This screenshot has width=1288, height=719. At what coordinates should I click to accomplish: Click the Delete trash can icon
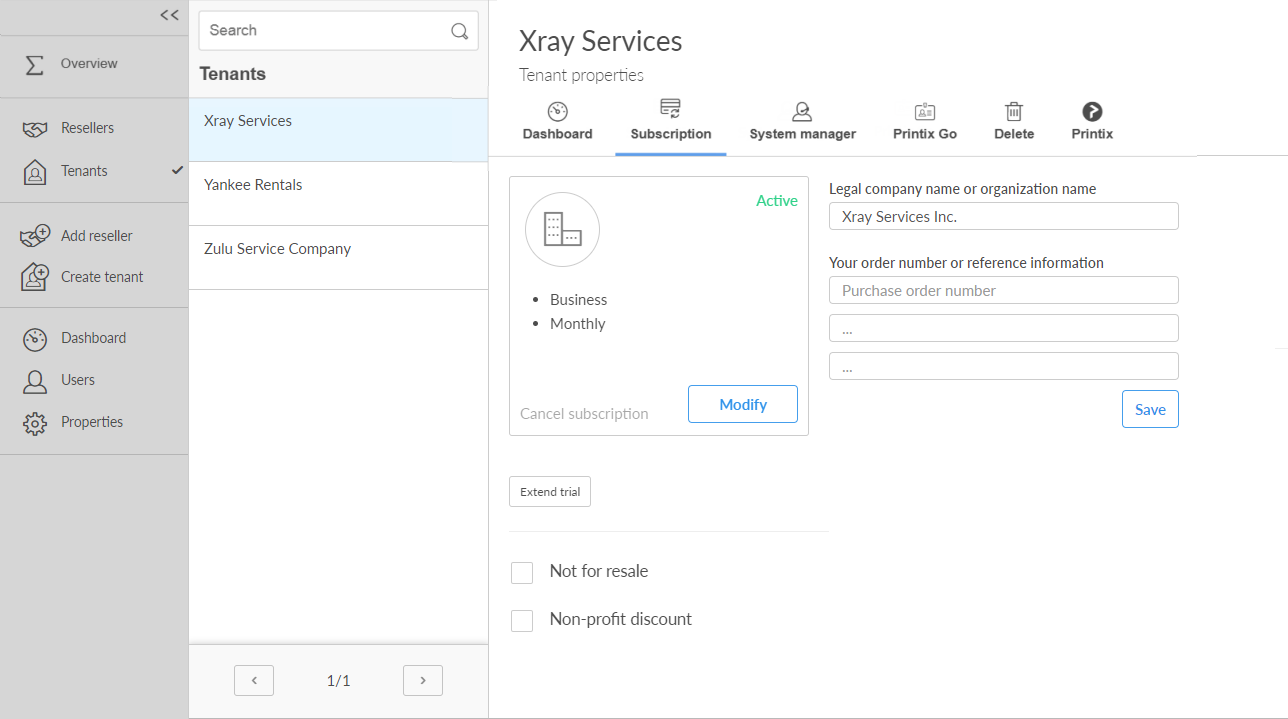tap(1013, 112)
